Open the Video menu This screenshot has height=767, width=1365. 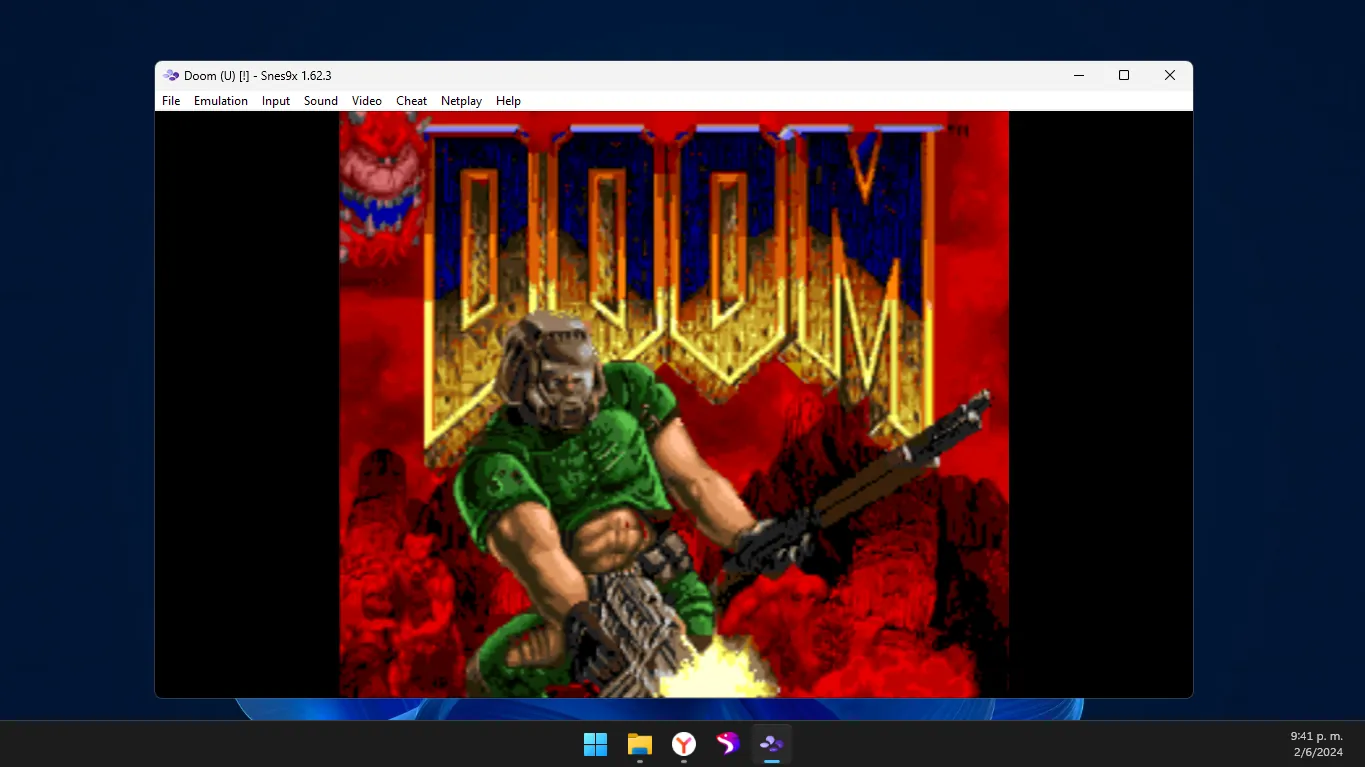[367, 101]
